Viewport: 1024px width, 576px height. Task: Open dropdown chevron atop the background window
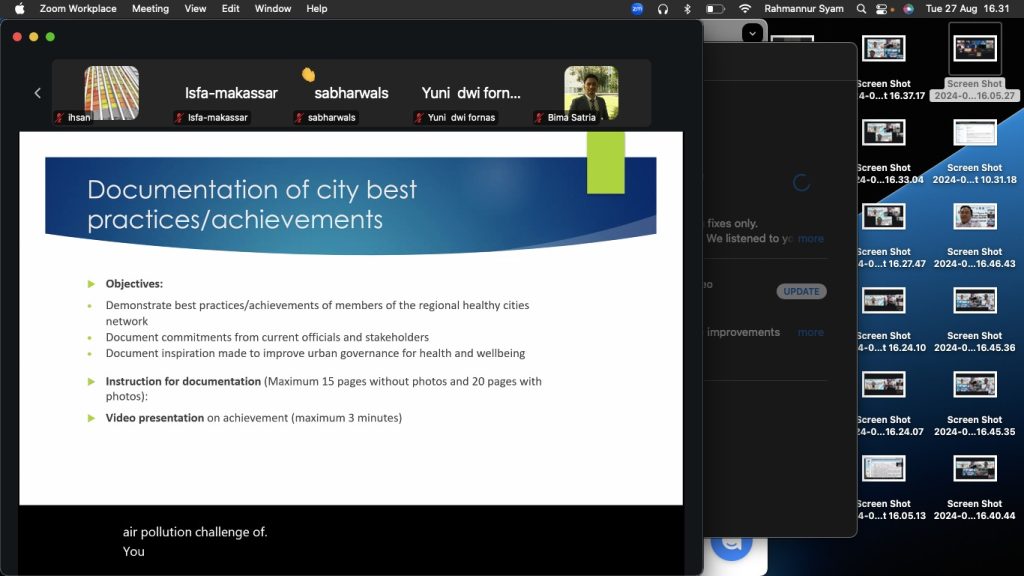tap(752, 33)
